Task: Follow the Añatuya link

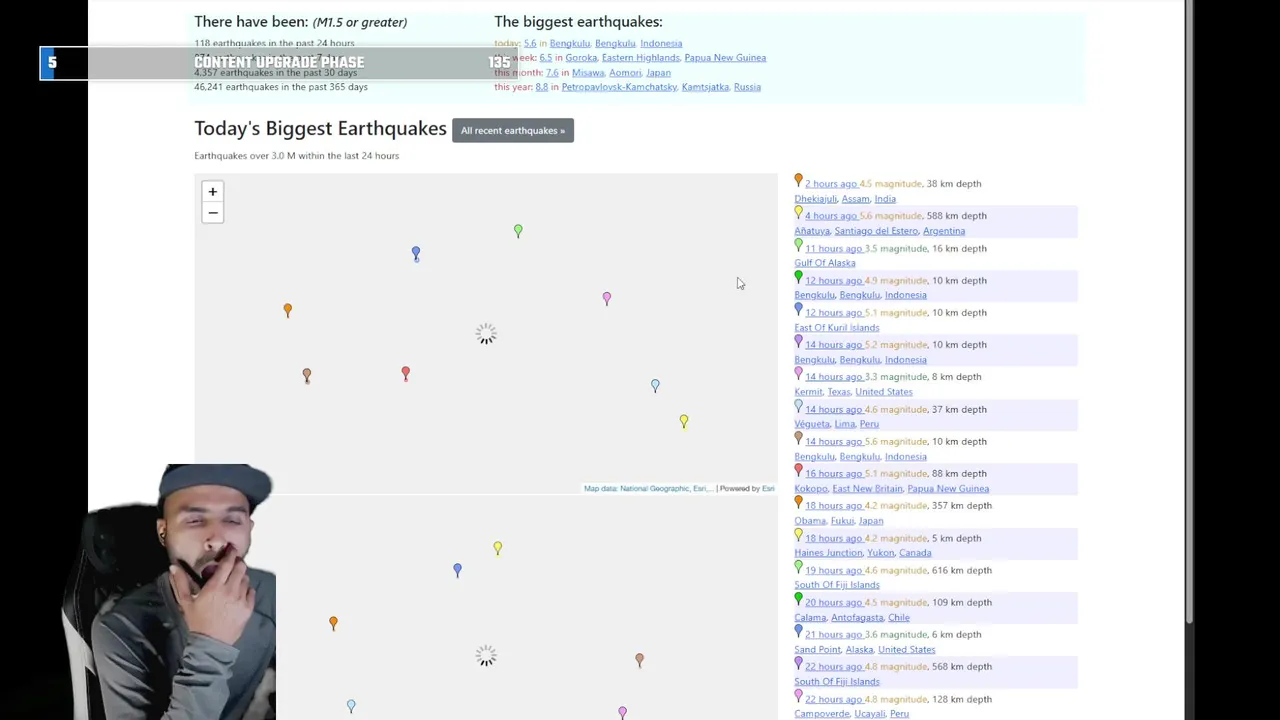Action: [812, 231]
